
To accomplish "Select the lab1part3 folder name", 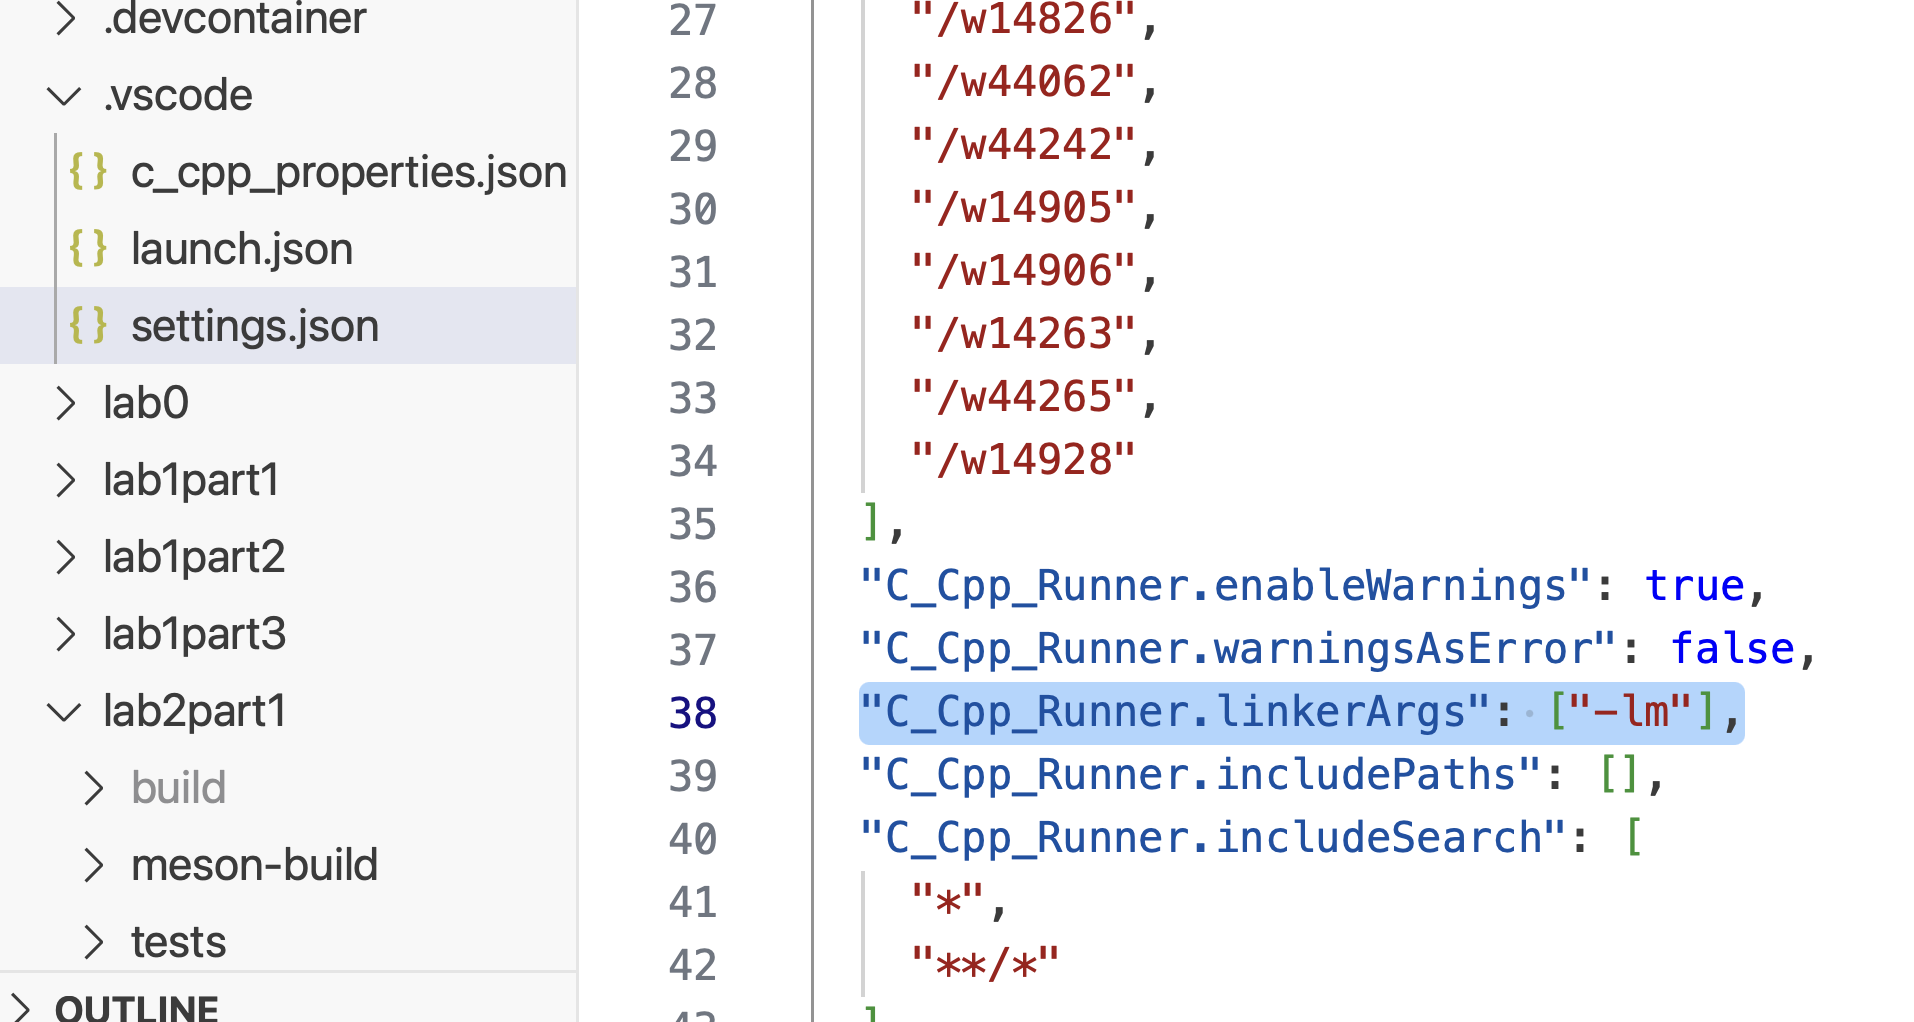I will (195, 634).
